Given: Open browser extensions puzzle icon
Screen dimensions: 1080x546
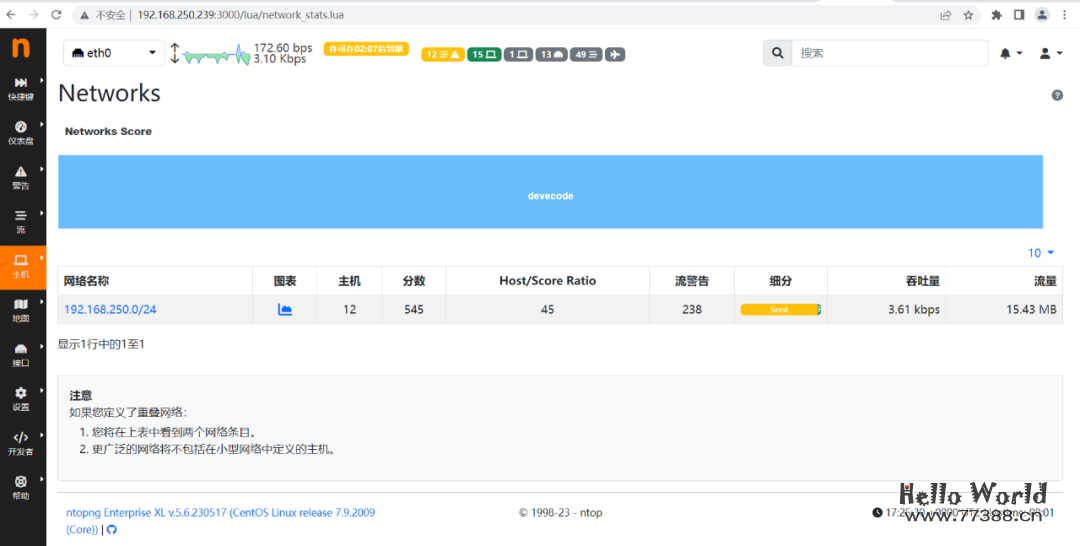Looking at the screenshot, I should [996, 14].
